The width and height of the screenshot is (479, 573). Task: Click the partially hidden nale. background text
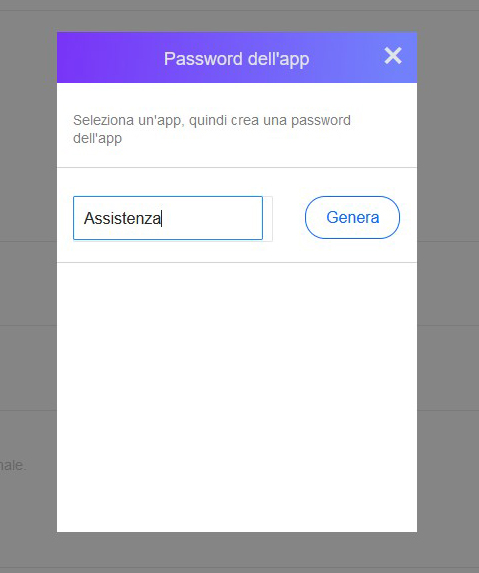click(x=13, y=465)
